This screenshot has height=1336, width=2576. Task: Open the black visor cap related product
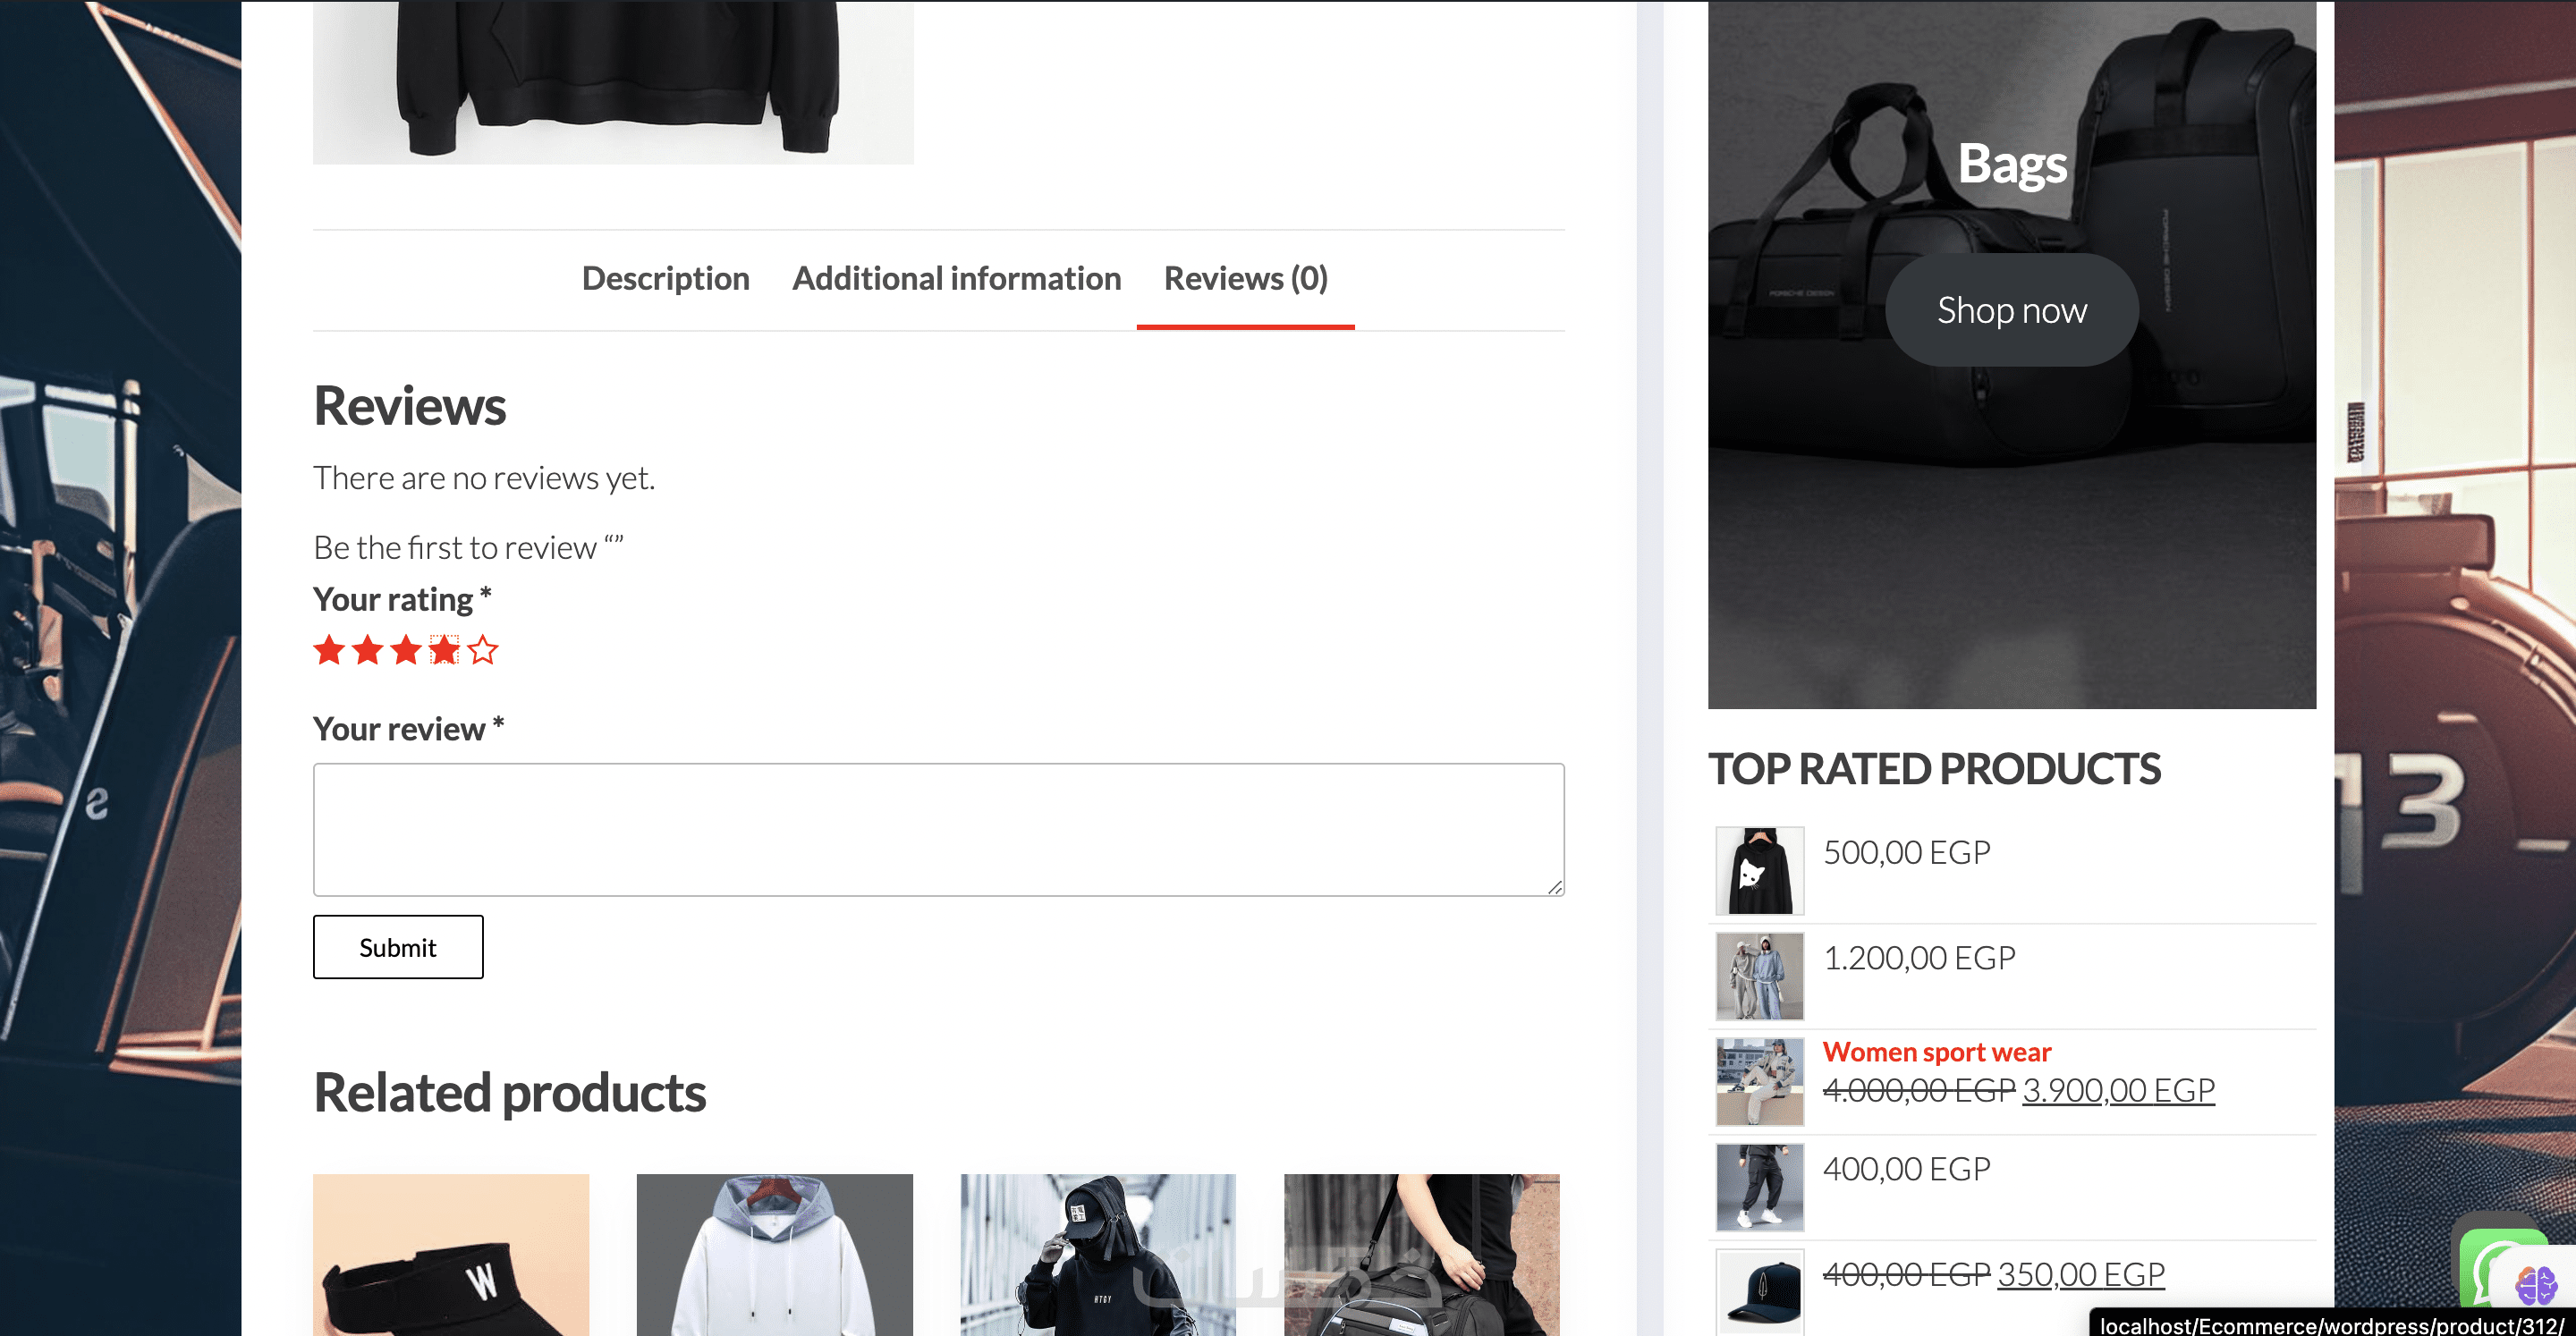[451, 1255]
